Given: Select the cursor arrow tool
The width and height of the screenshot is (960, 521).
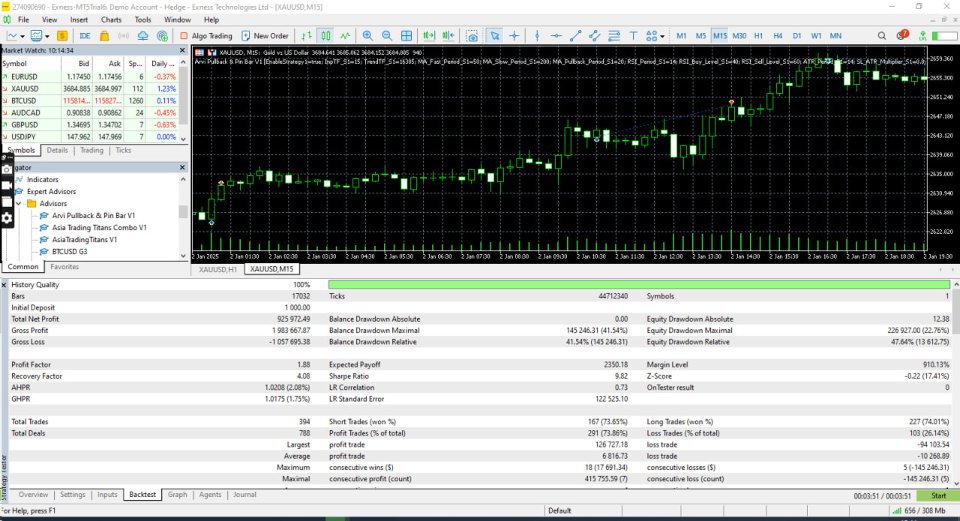Looking at the screenshot, I should click(495, 36).
